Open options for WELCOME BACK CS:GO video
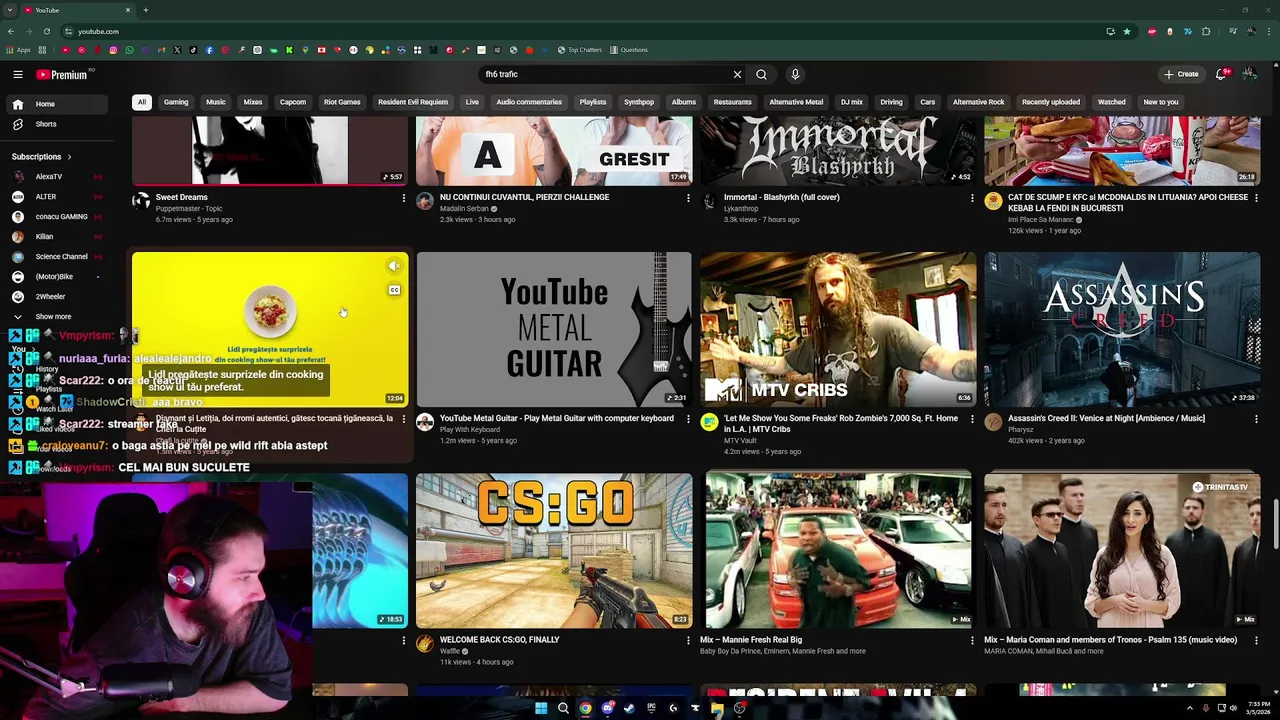This screenshot has height=720, width=1280. [x=687, y=640]
